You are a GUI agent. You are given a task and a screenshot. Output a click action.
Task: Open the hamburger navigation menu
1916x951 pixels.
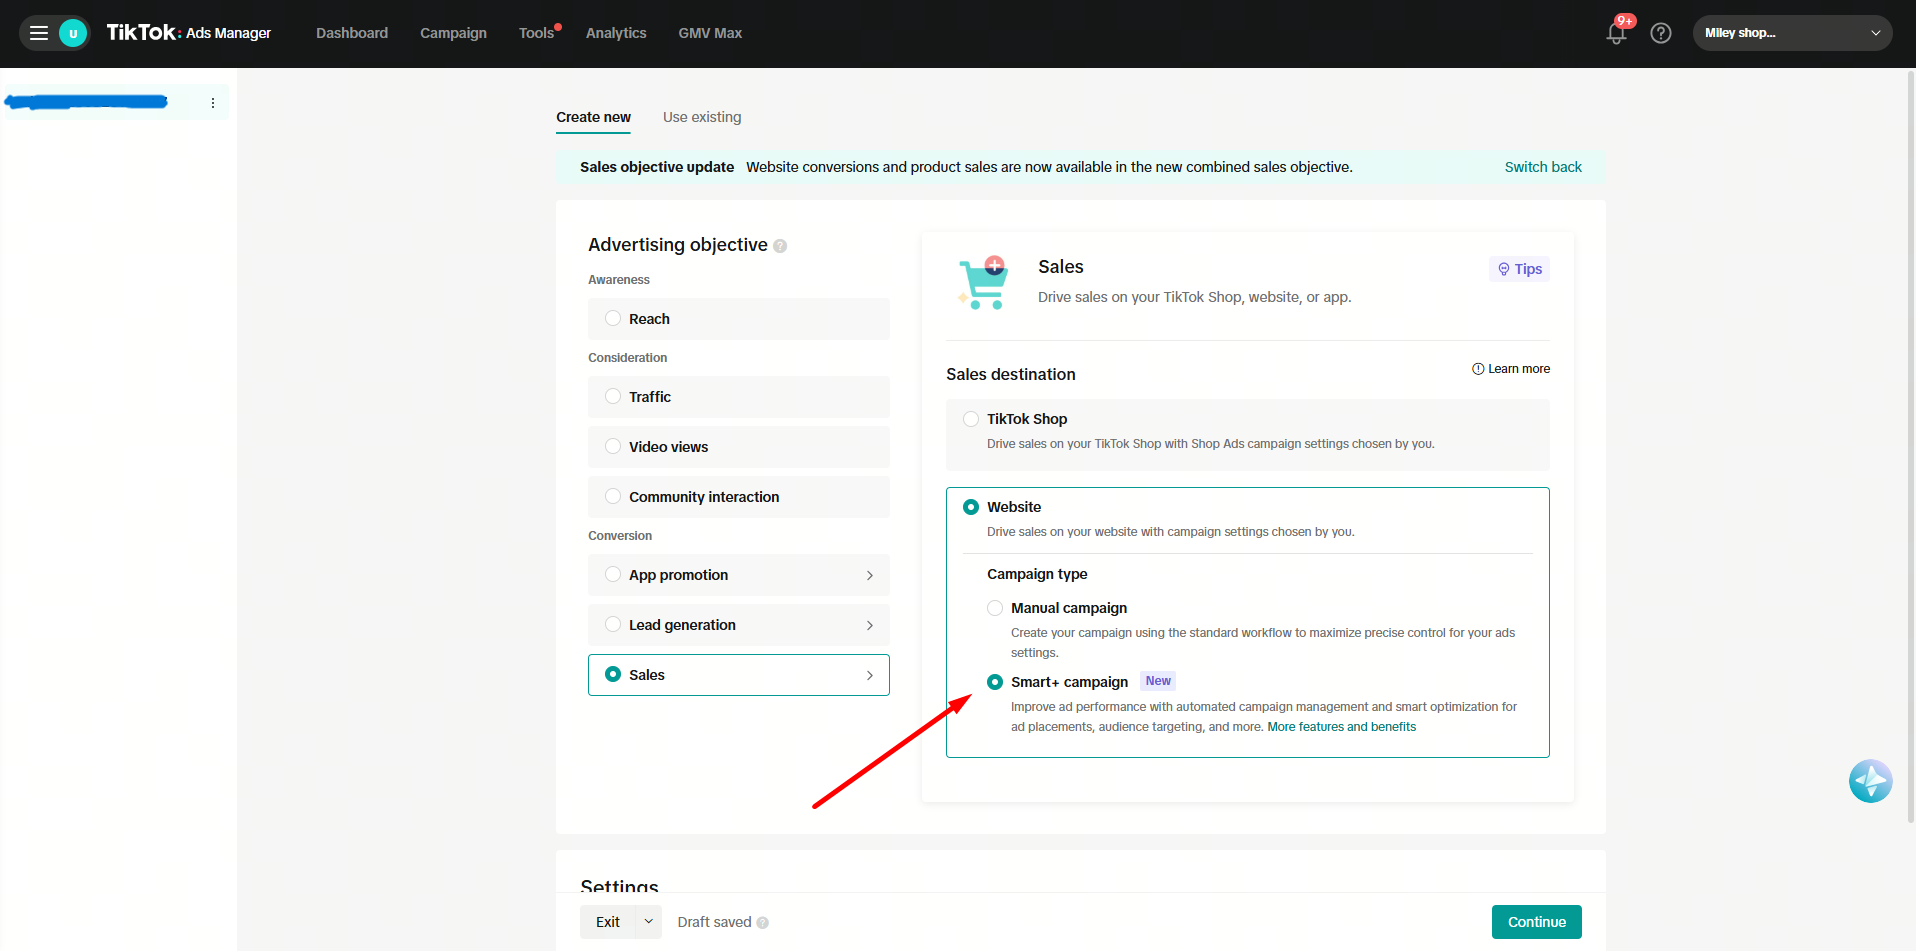coord(39,33)
